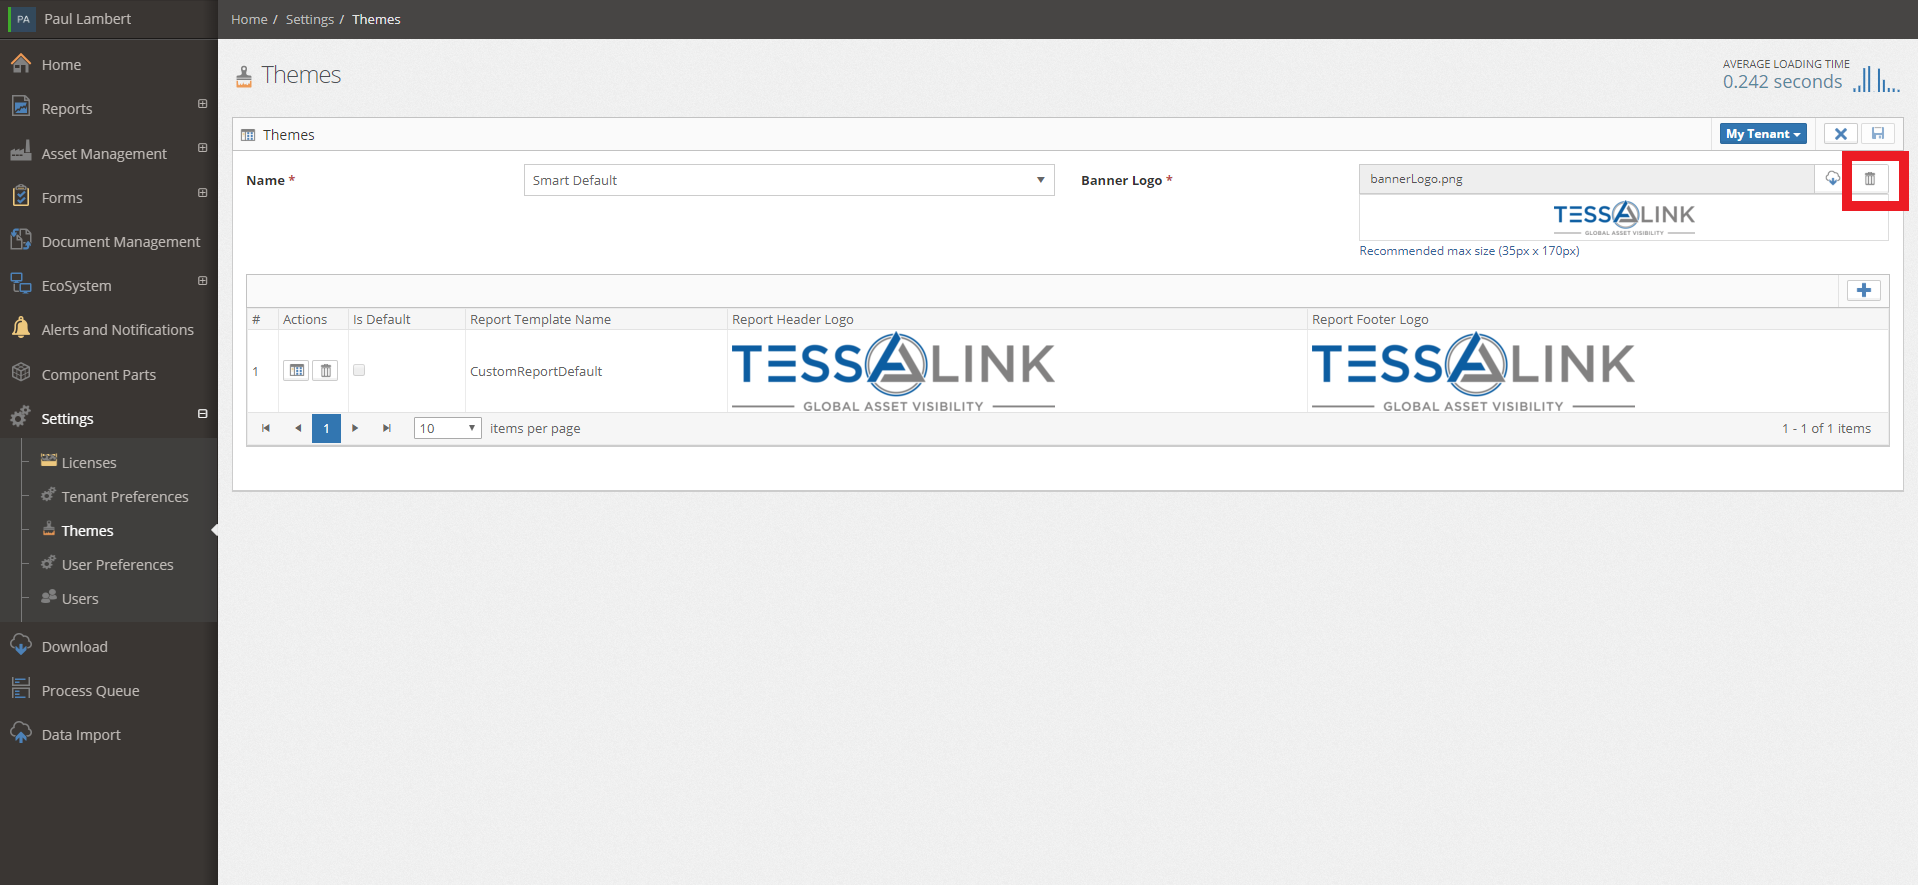This screenshot has width=1918, height=885.
Task: Expand the Reports menu section
Action: pos(202,104)
